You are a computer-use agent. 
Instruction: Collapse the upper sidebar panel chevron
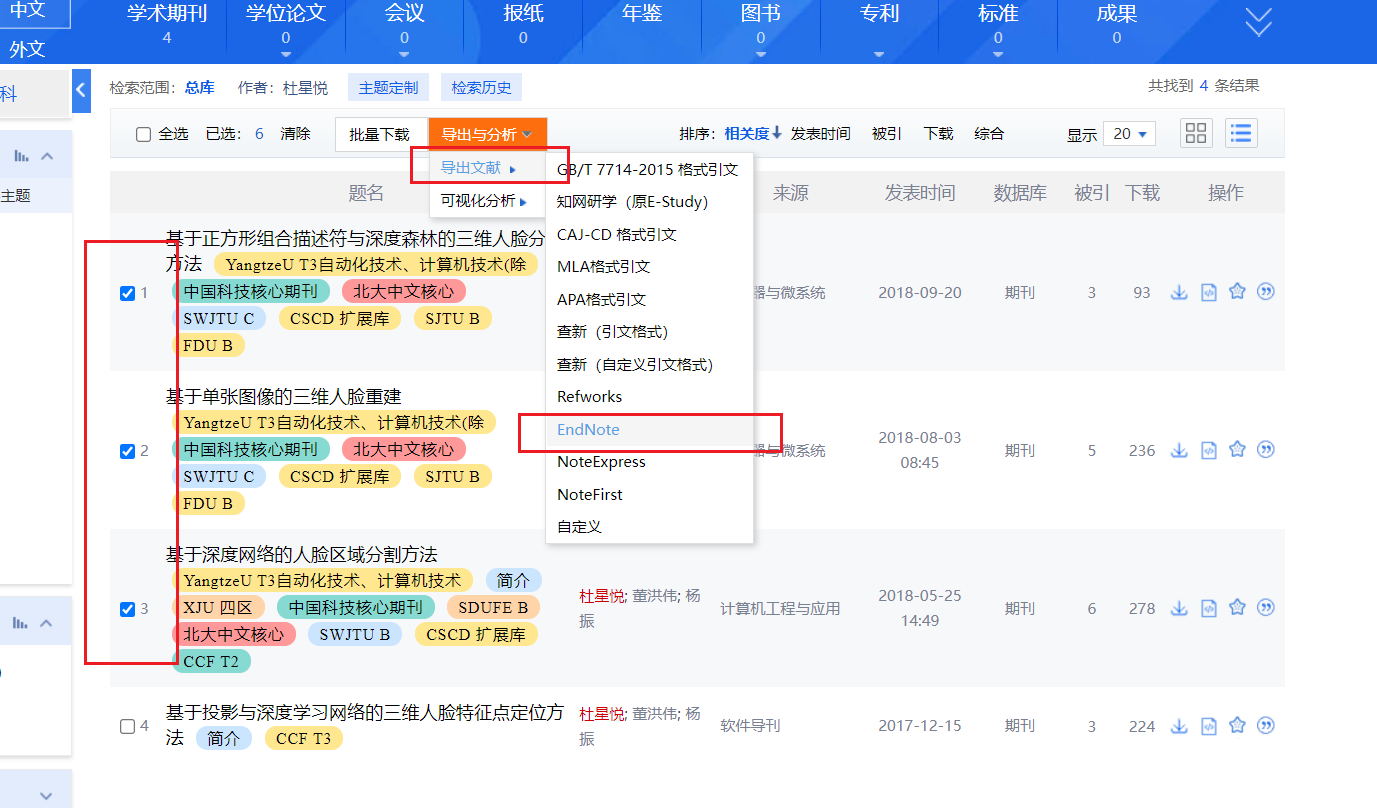pos(46,156)
